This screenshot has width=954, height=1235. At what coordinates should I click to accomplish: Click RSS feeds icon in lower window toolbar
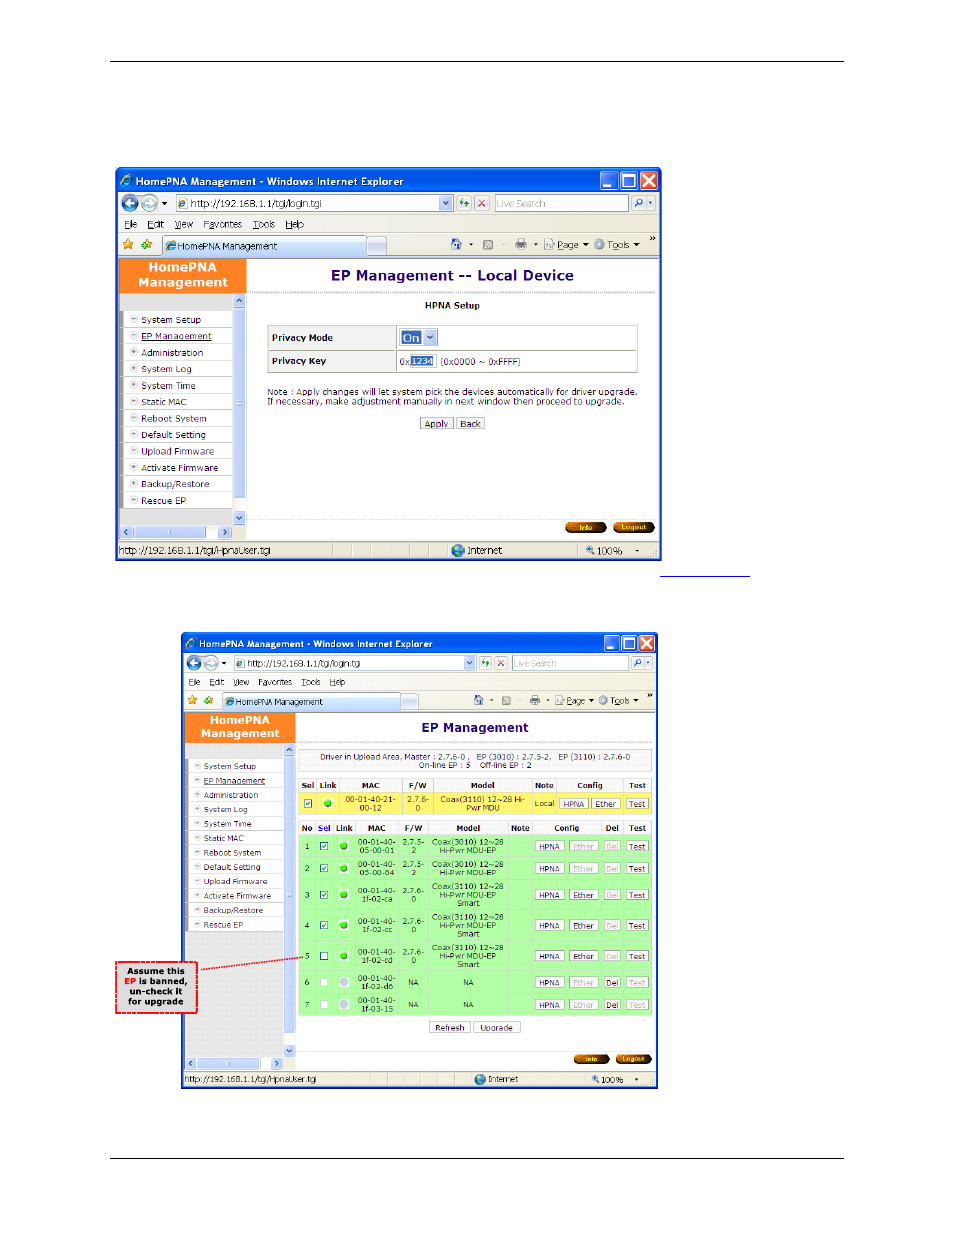[x=507, y=700]
